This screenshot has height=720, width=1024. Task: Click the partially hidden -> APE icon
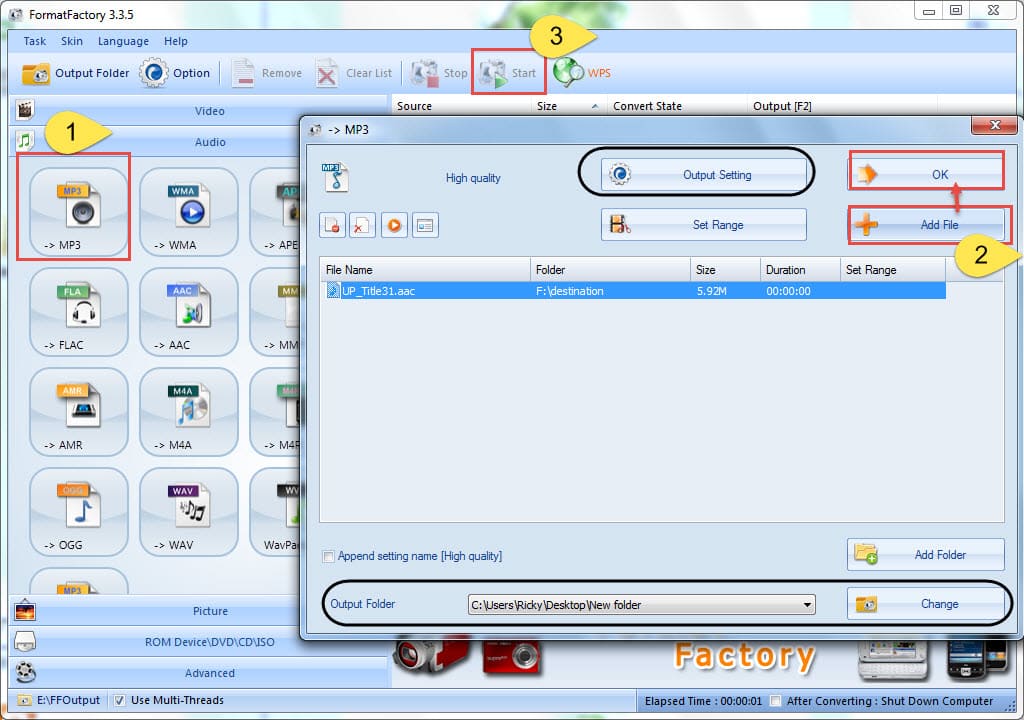(x=275, y=212)
